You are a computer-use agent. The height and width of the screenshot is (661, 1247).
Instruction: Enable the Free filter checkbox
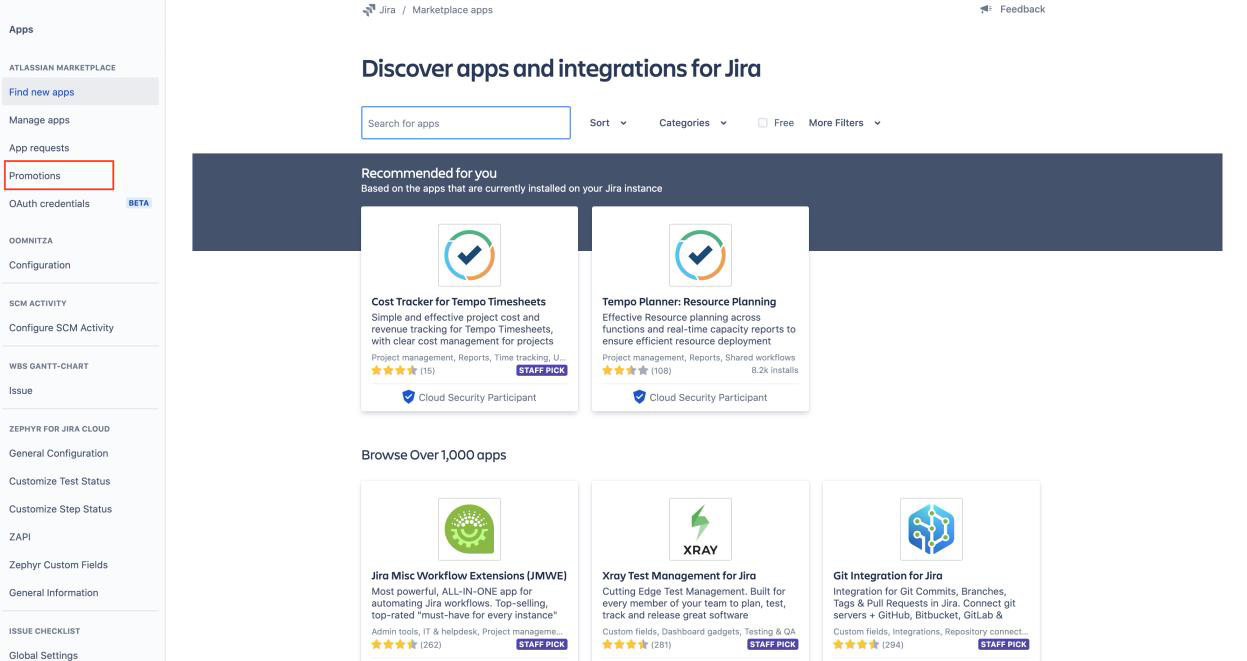(763, 123)
